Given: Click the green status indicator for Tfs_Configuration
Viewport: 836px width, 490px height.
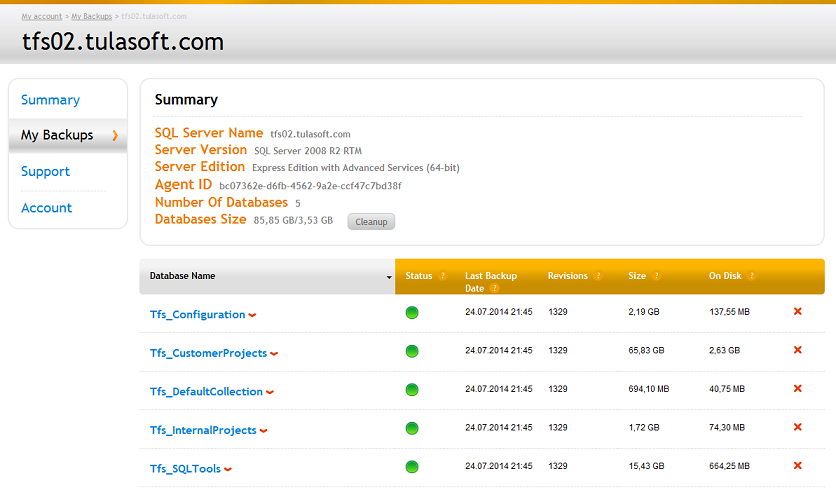Looking at the screenshot, I should tap(412, 312).
